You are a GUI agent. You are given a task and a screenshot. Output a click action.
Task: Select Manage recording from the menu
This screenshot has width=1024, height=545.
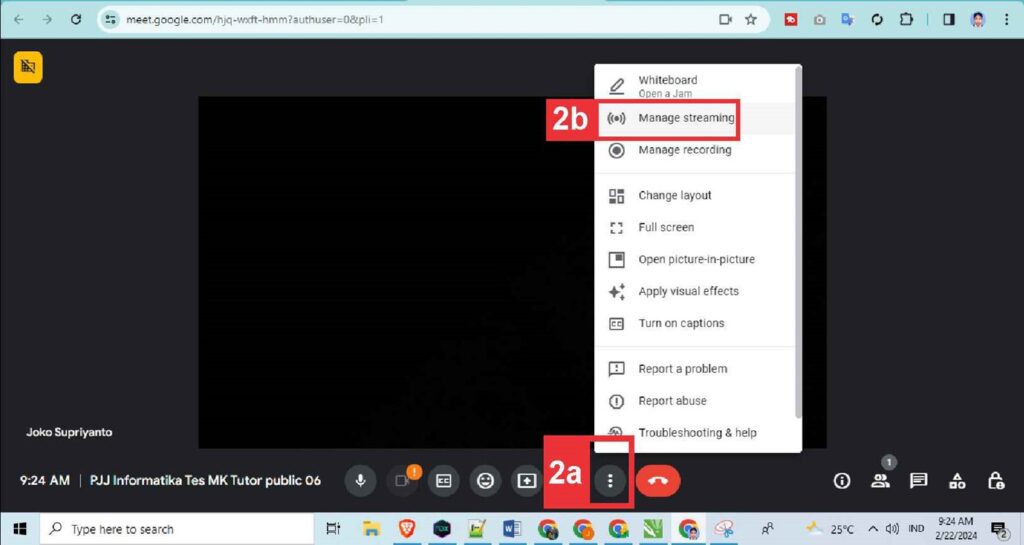click(x=684, y=150)
